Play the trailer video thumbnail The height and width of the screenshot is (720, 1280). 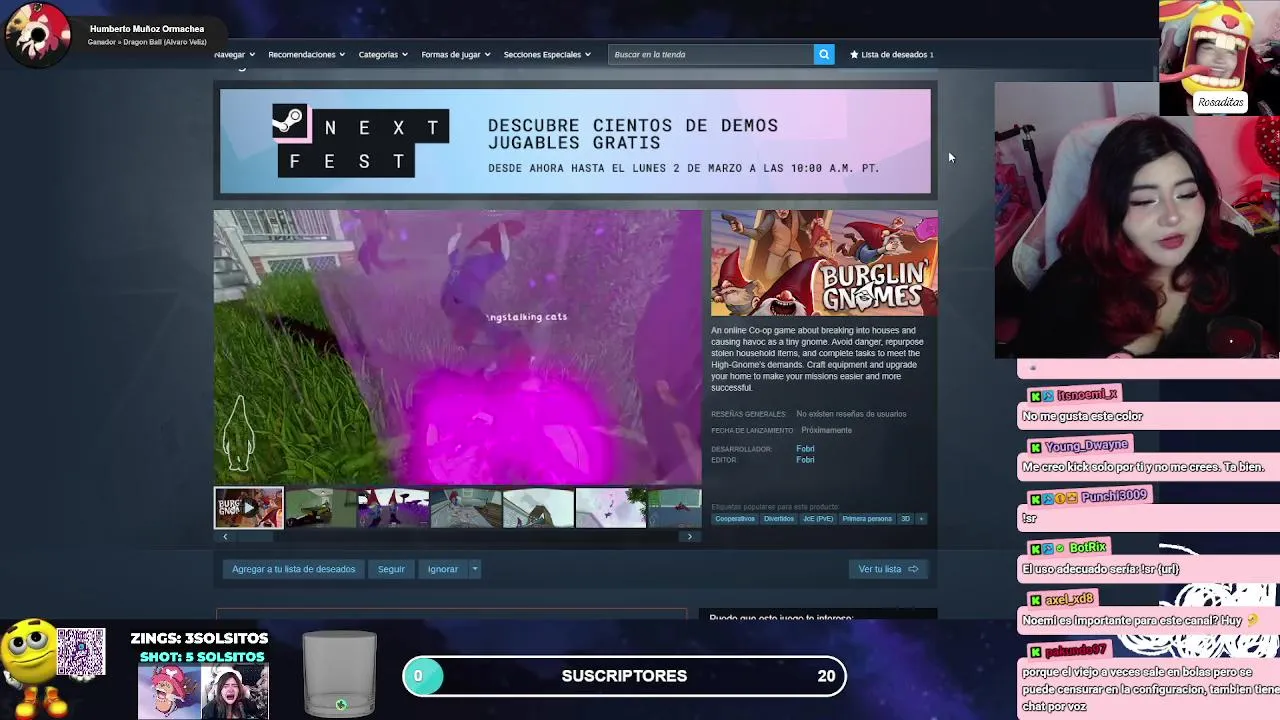(x=248, y=507)
